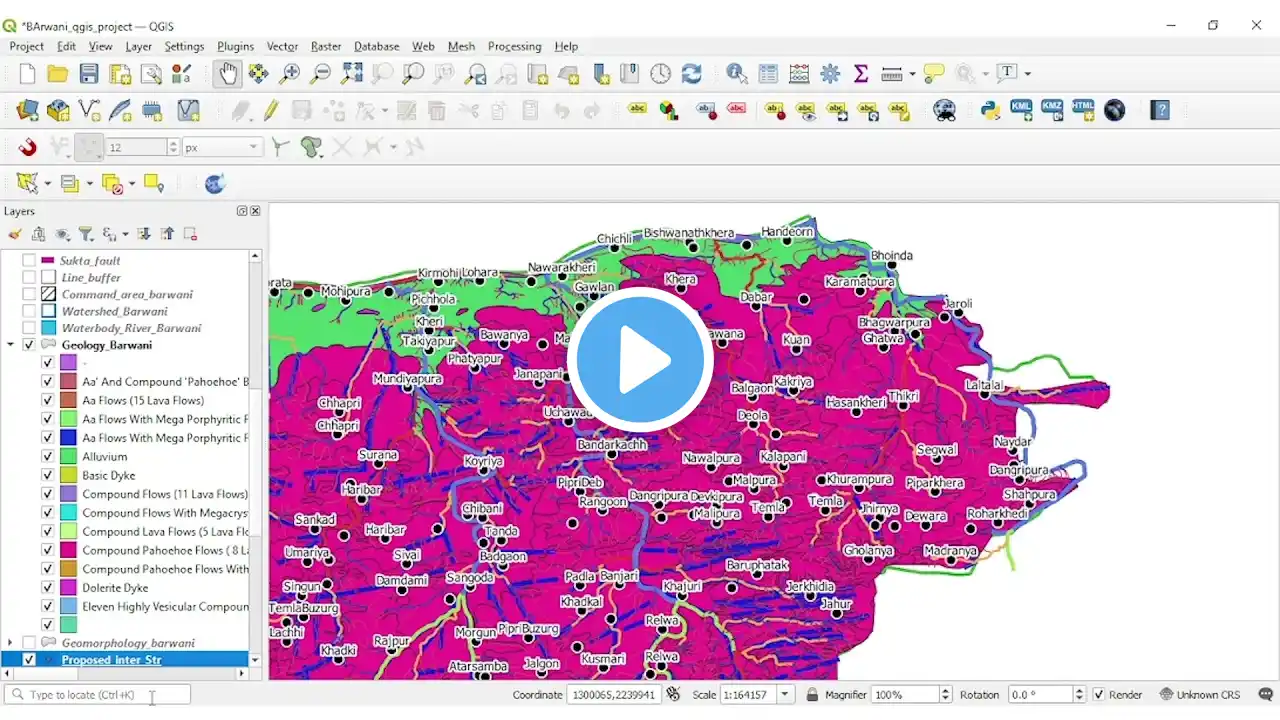Click the Zoom In magnifier tool
1280x720 pixels.
tap(290, 73)
